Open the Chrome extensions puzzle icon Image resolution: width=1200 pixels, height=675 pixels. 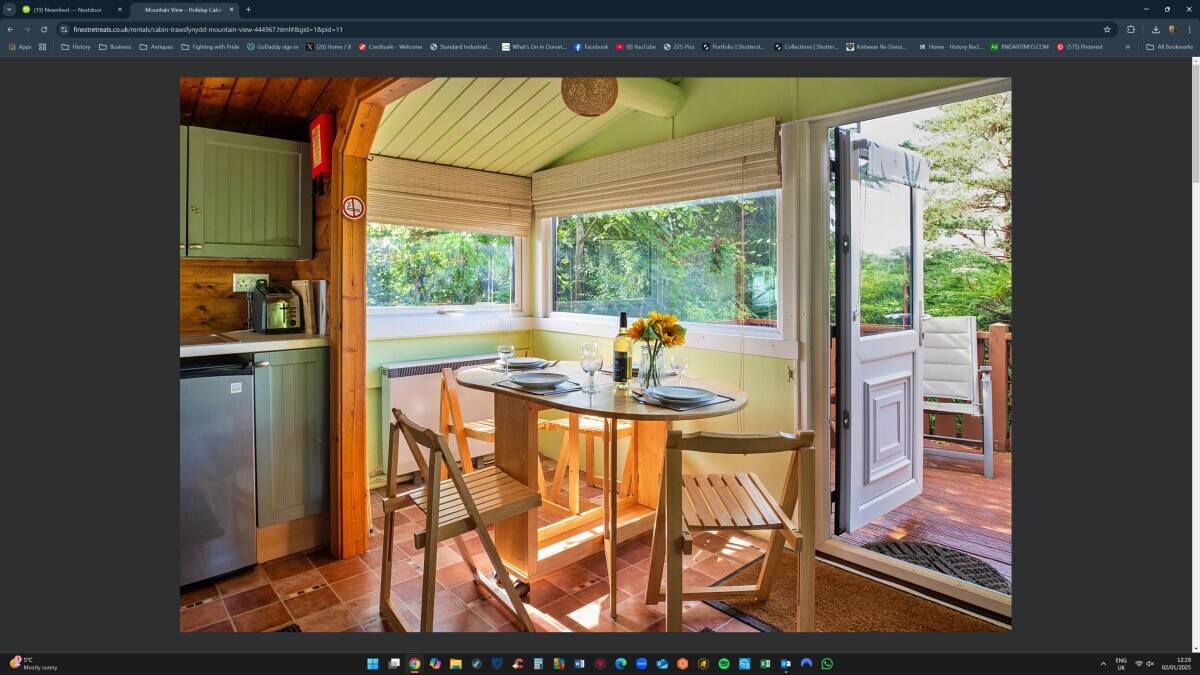coord(1131,29)
